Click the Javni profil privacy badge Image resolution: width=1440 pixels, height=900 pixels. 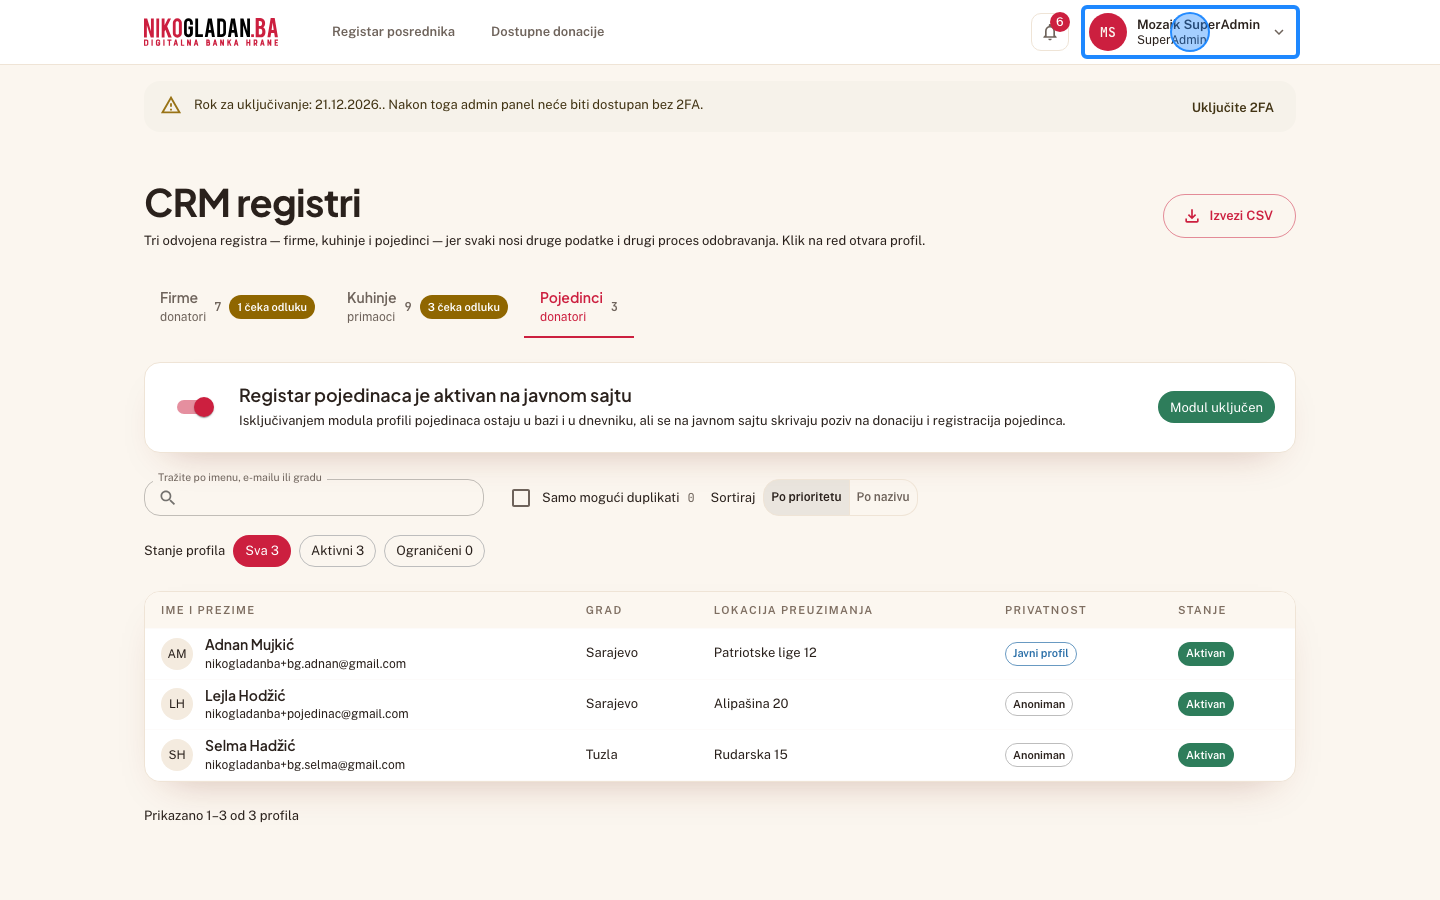(1040, 654)
